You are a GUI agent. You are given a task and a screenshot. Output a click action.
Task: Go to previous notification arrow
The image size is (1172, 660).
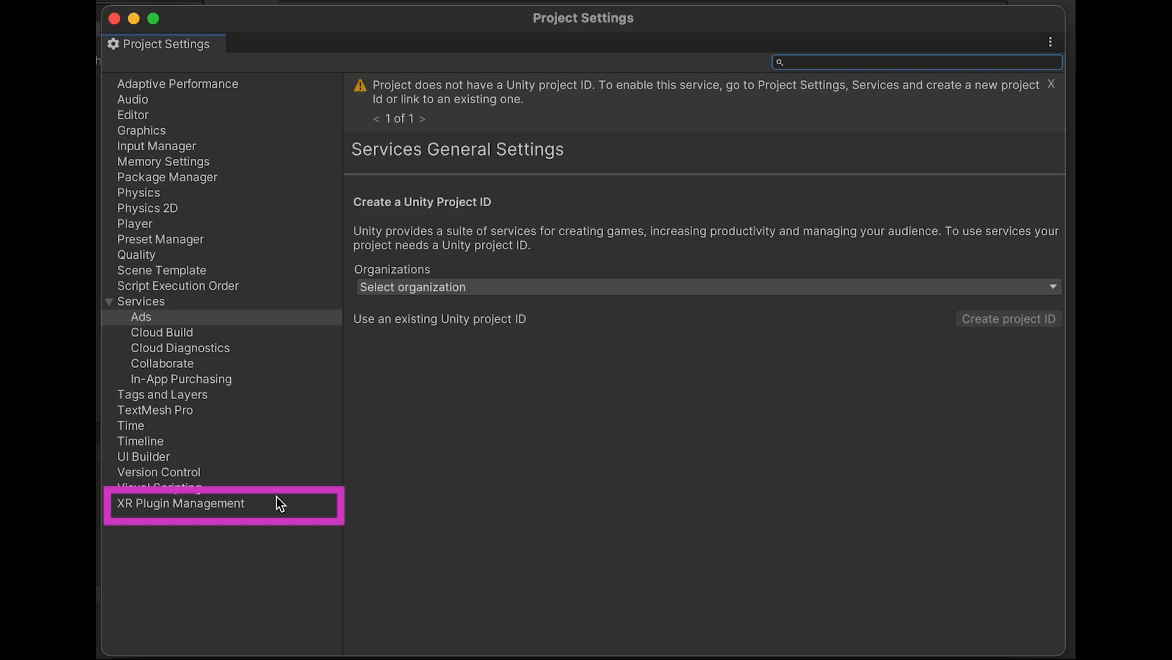click(x=376, y=119)
